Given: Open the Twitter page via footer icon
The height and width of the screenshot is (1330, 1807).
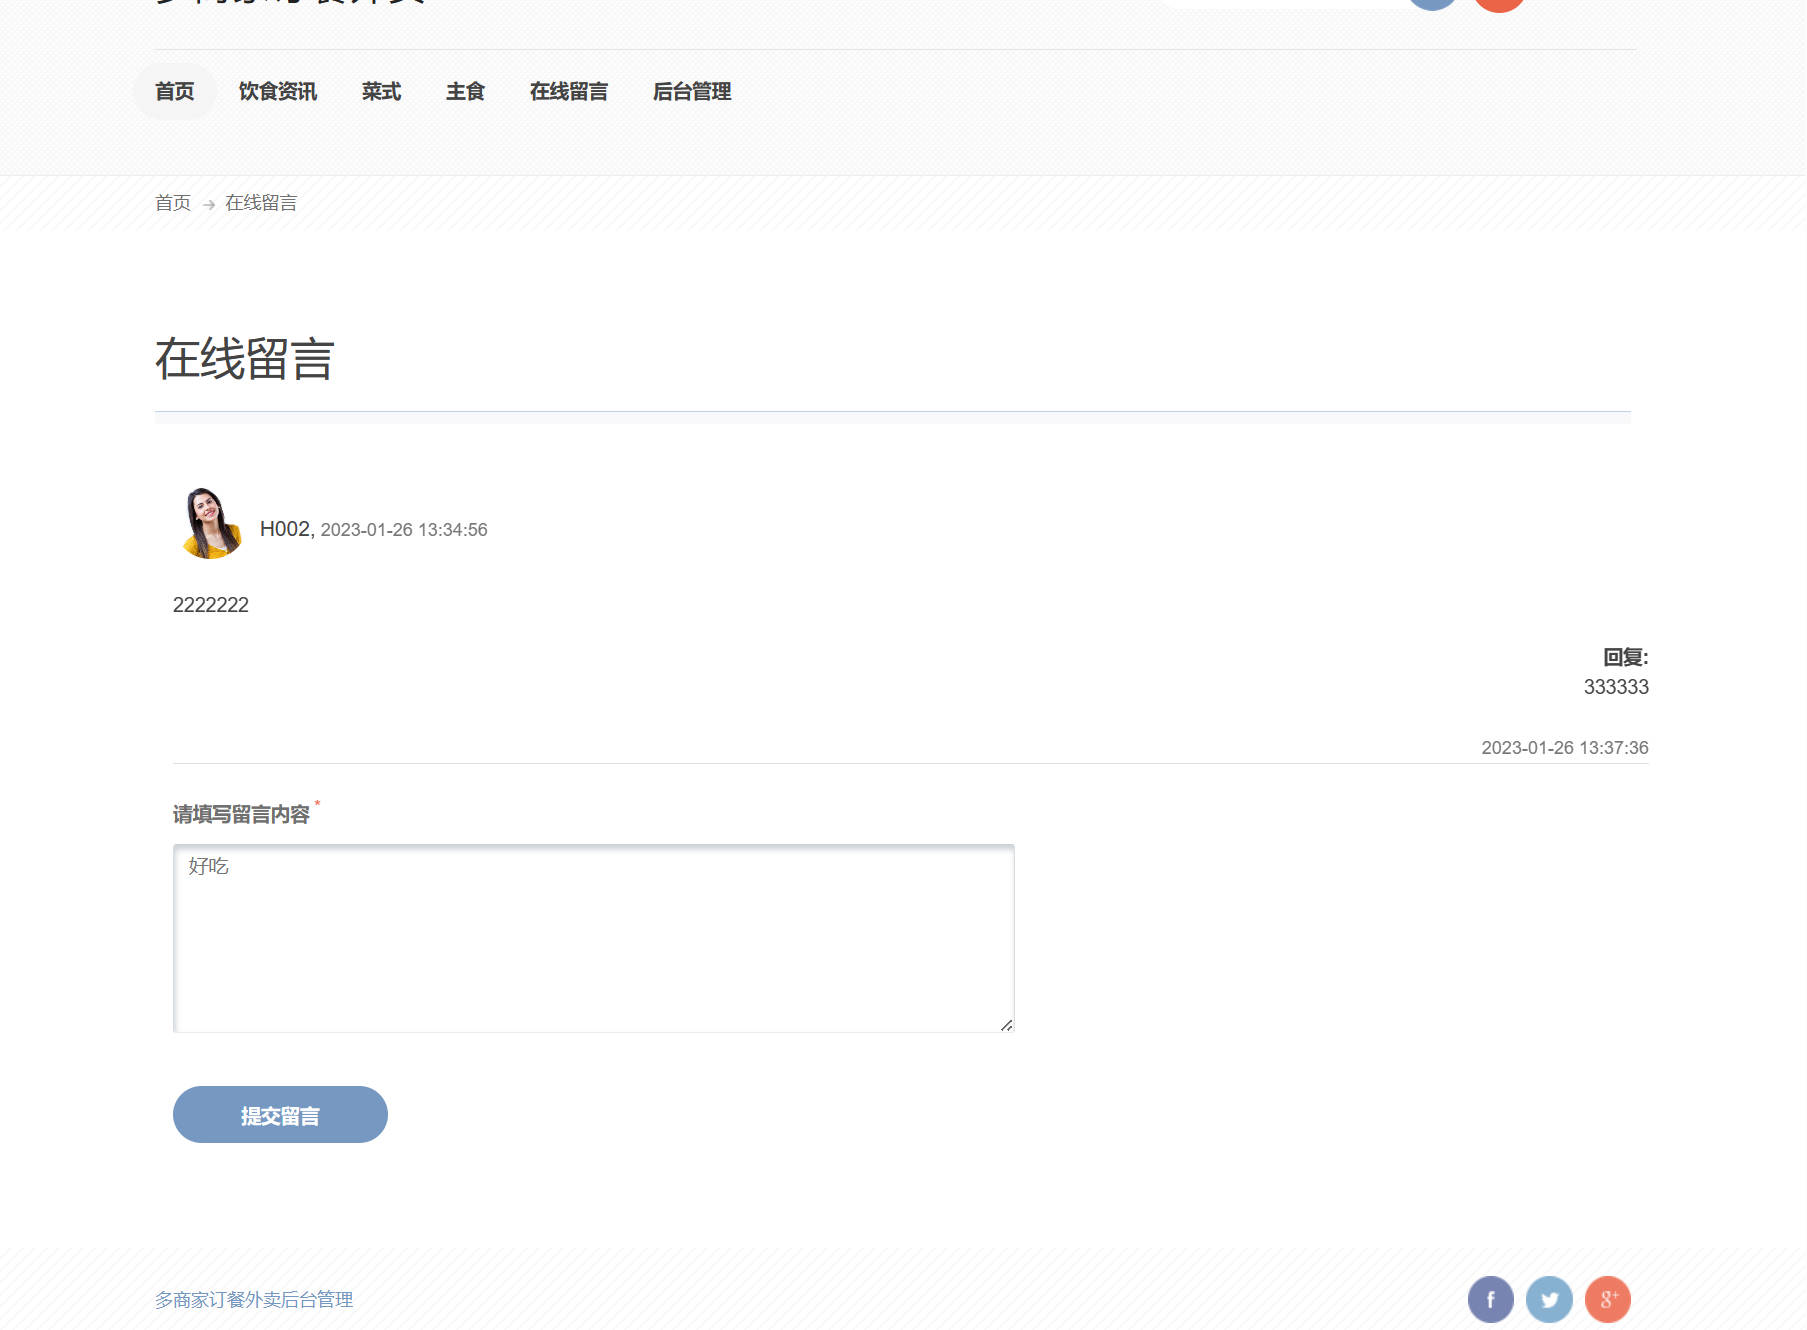Looking at the screenshot, I should tap(1550, 1299).
